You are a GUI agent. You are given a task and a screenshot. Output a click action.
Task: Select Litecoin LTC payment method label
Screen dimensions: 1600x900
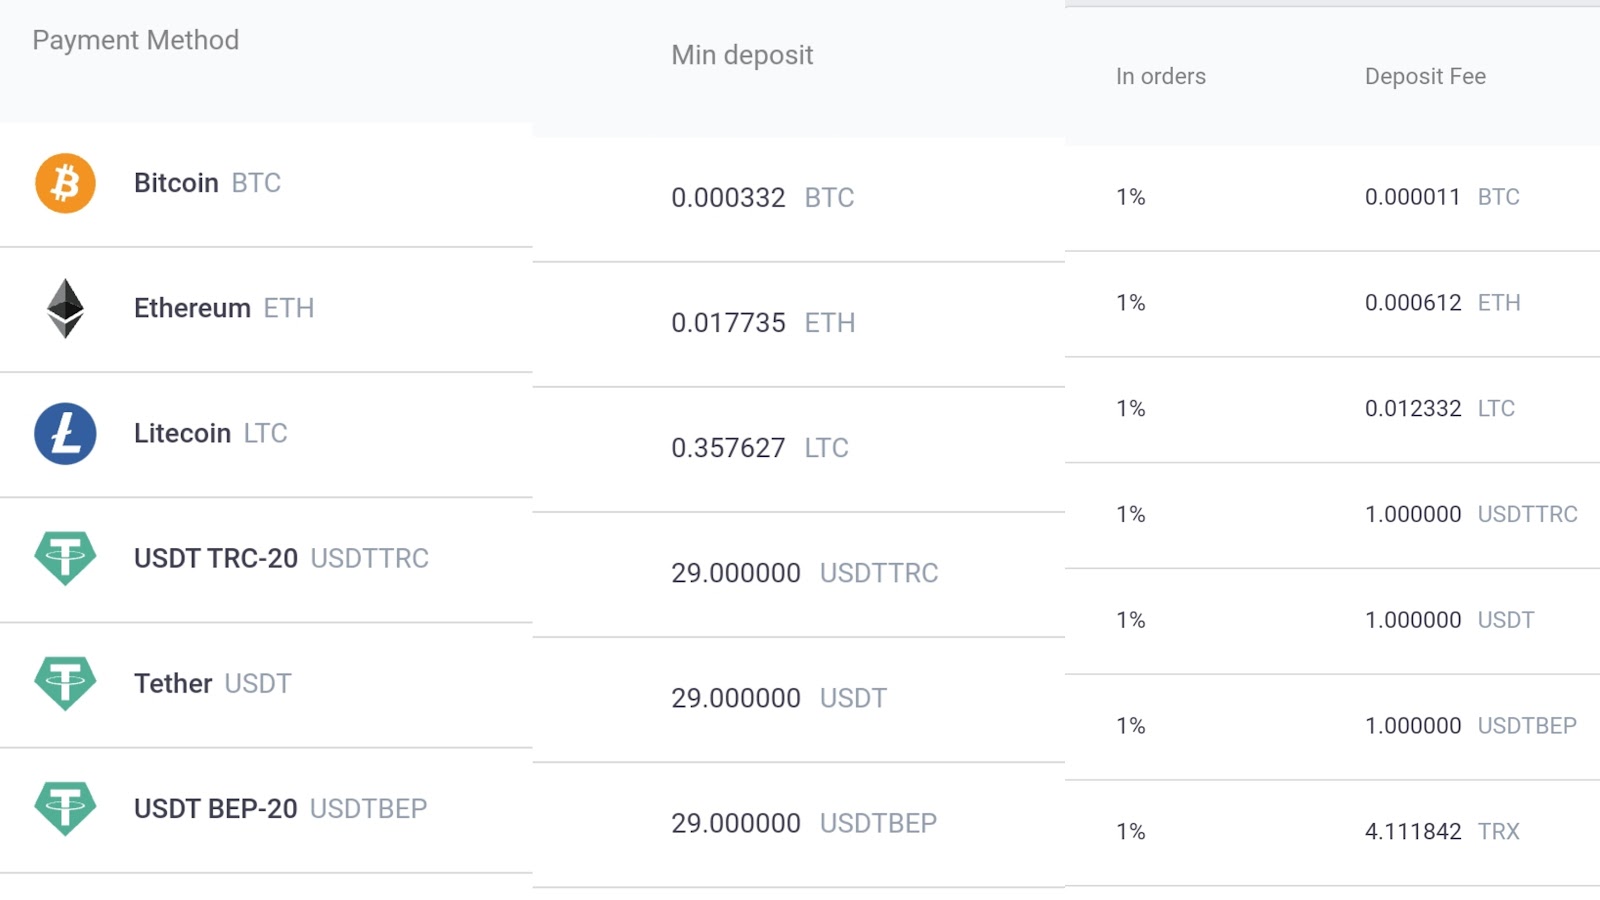pyautogui.click(x=211, y=433)
